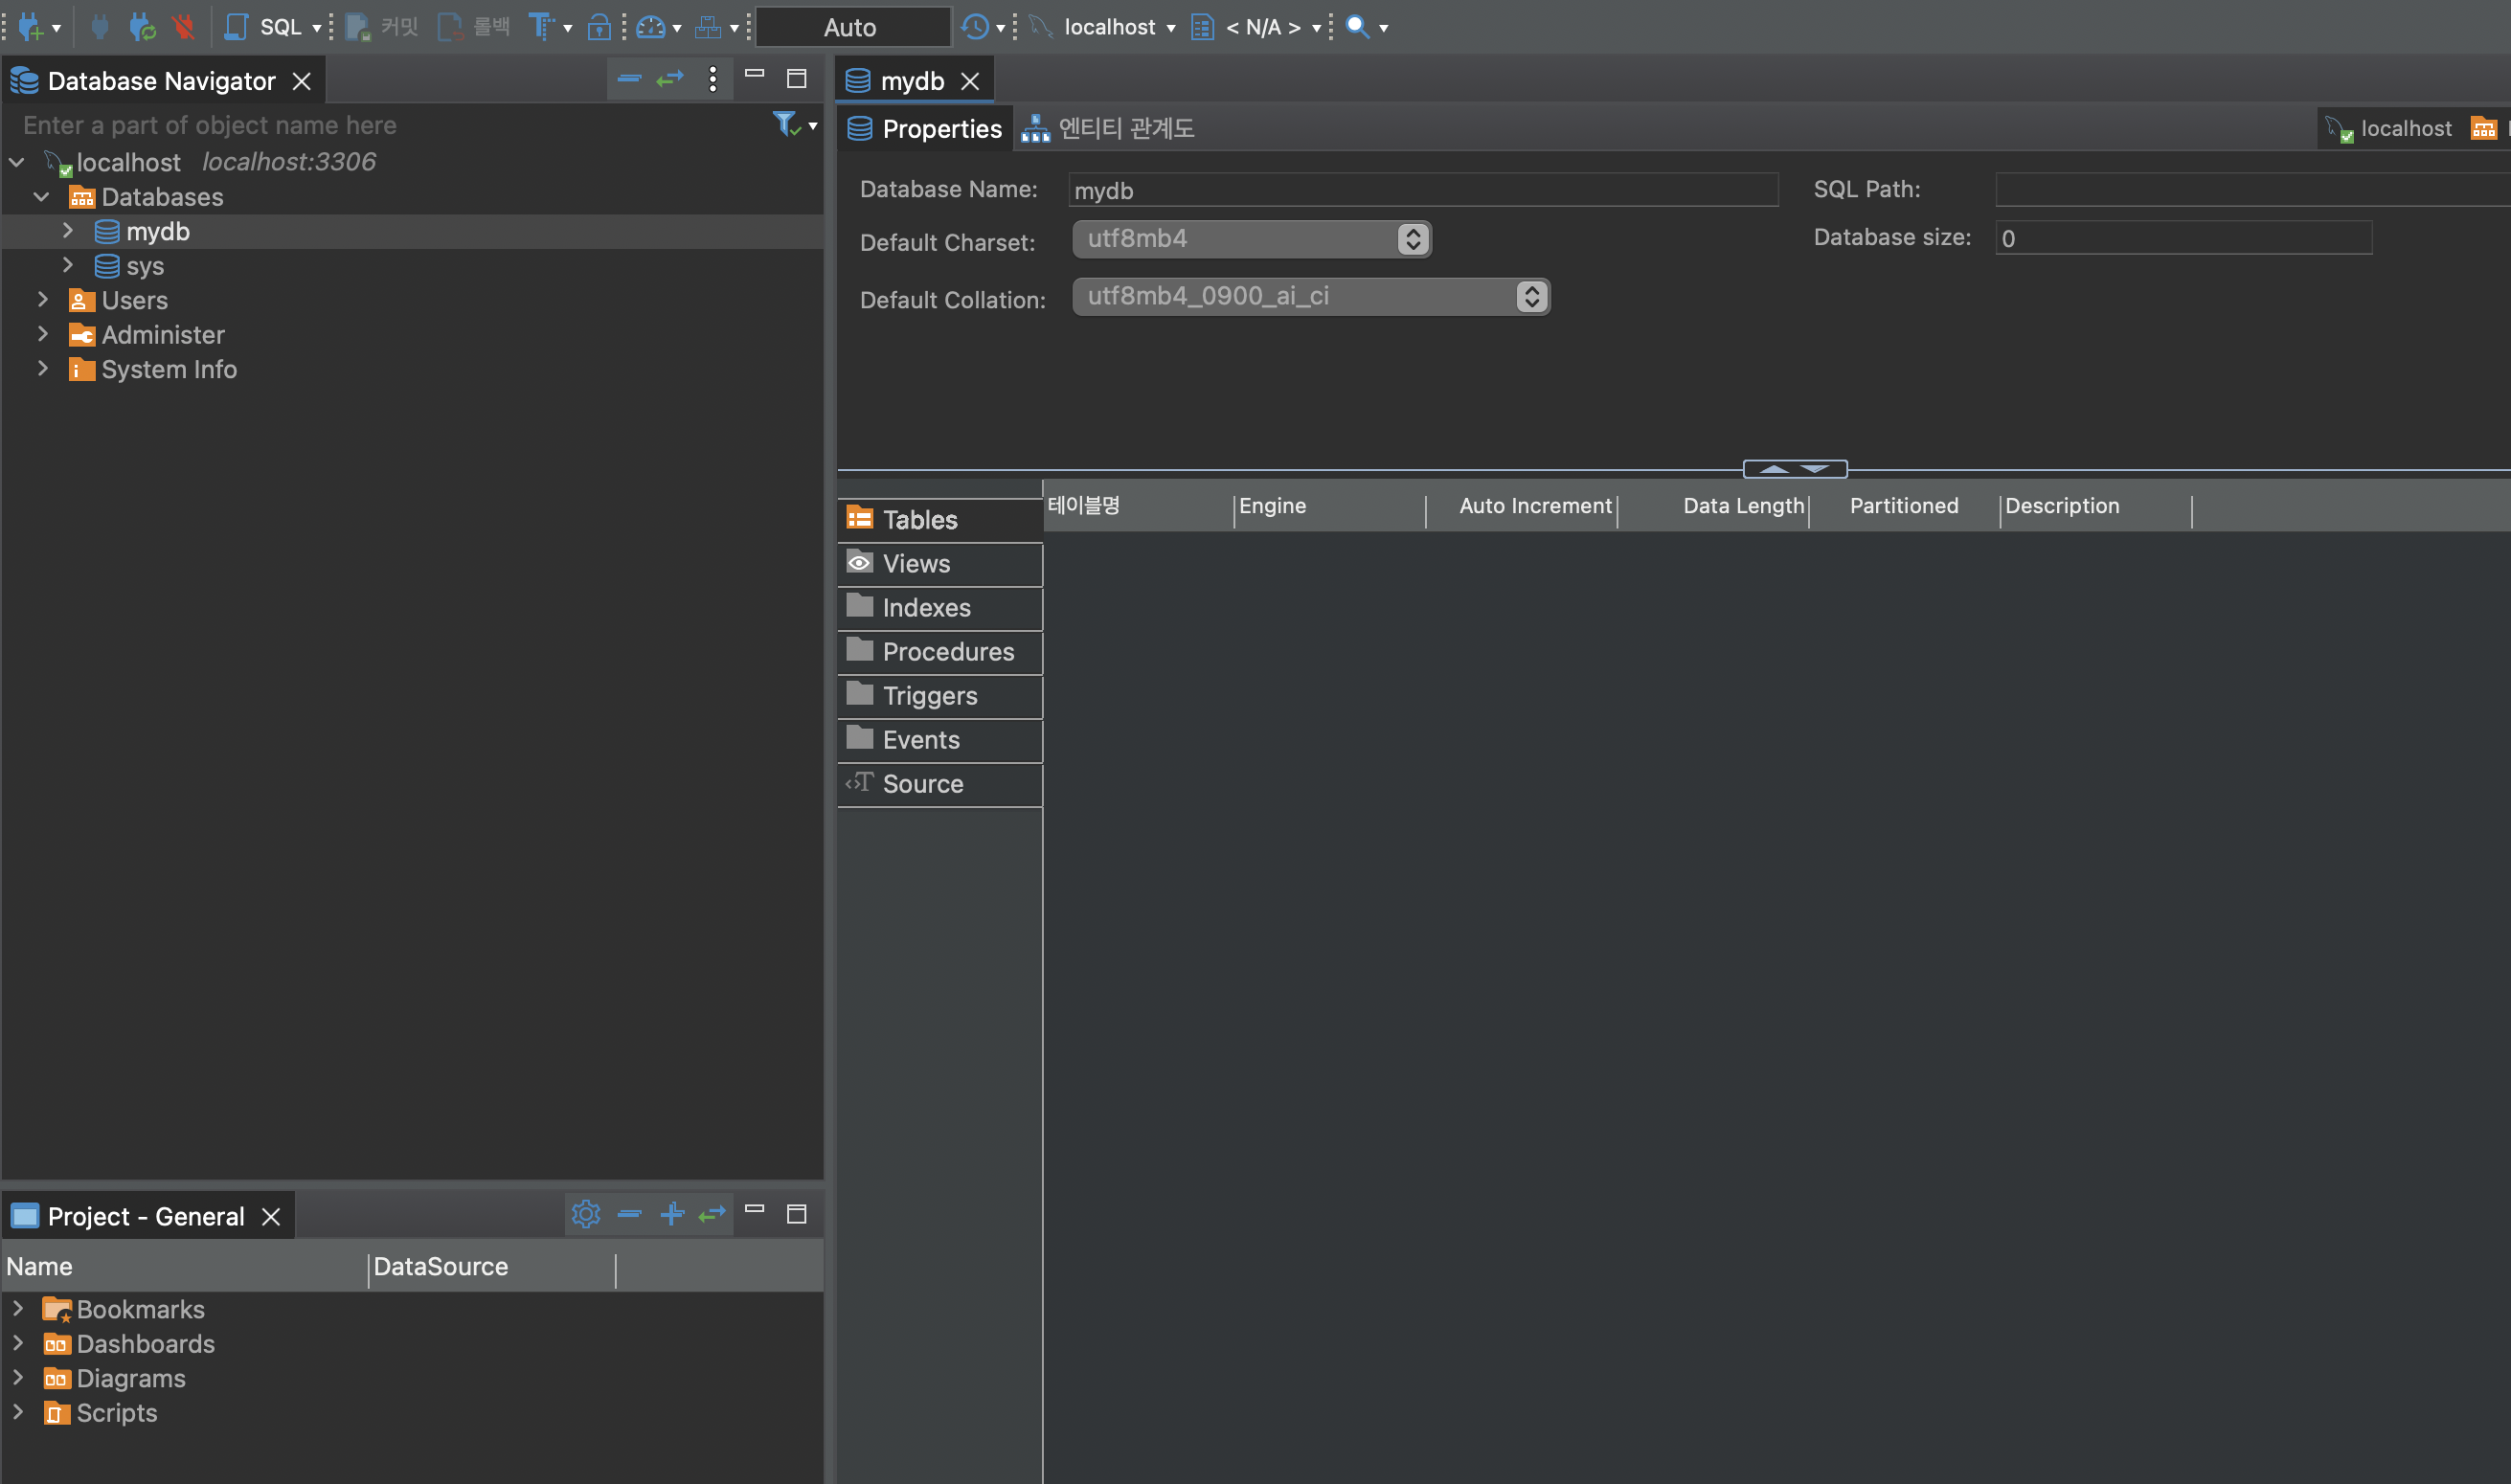Click the Reconnect plug icon
The height and width of the screenshot is (1484, 2511).
click(x=142, y=27)
